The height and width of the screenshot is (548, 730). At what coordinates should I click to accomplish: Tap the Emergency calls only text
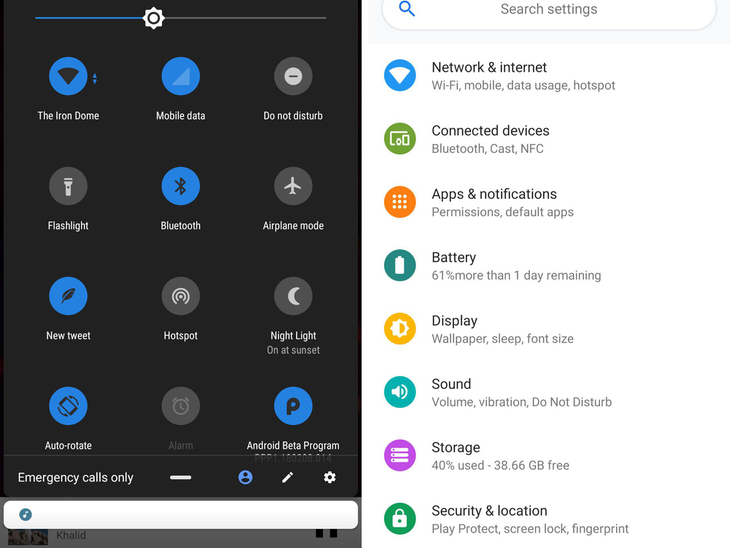(x=75, y=478)
